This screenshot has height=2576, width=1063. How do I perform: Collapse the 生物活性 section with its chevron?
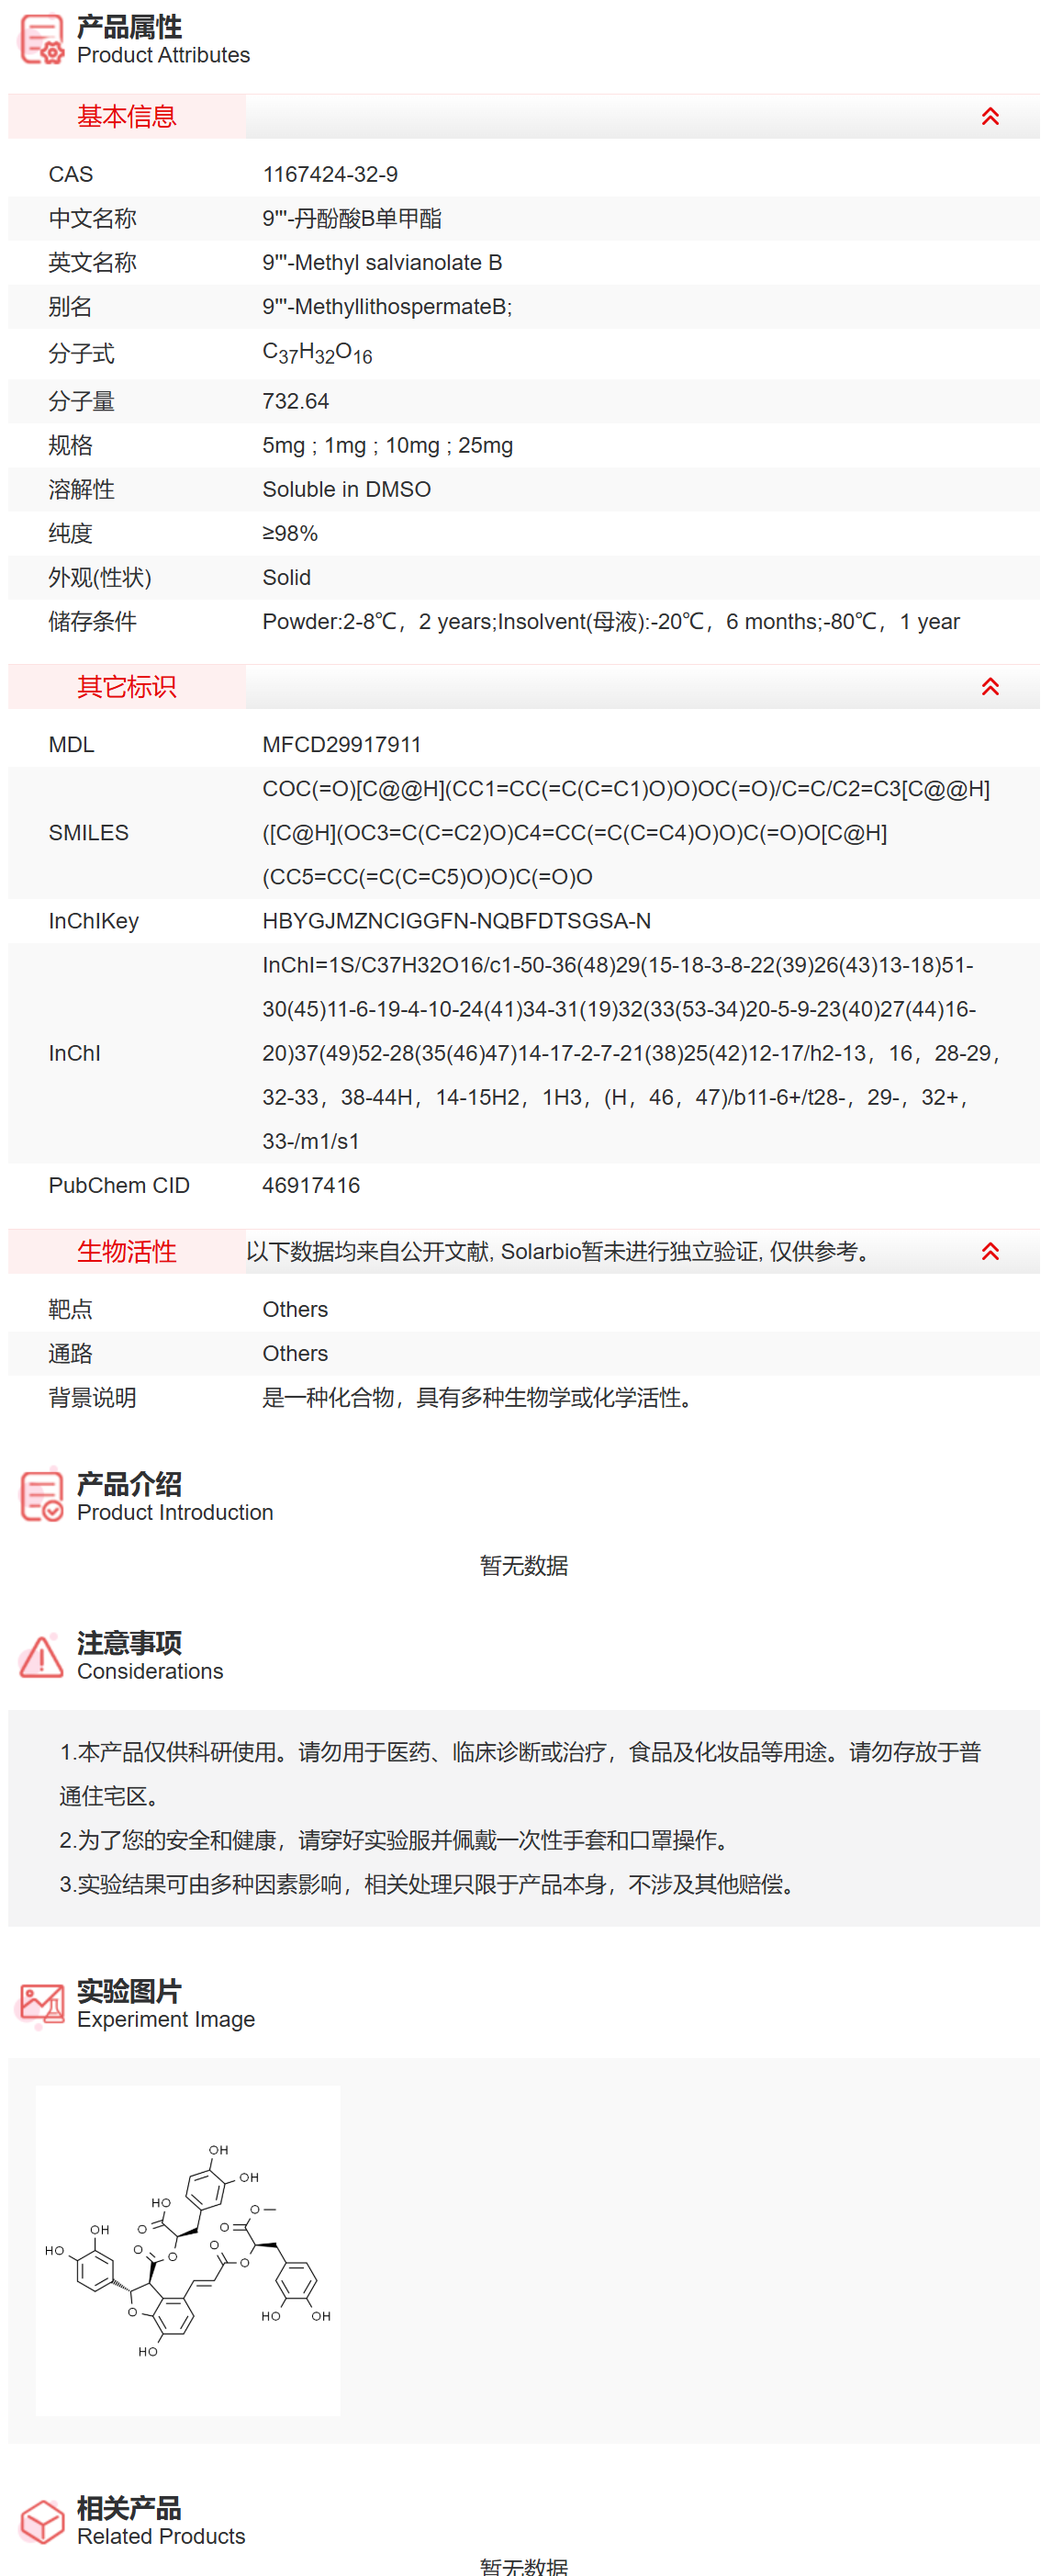[x=990, y=1251]
